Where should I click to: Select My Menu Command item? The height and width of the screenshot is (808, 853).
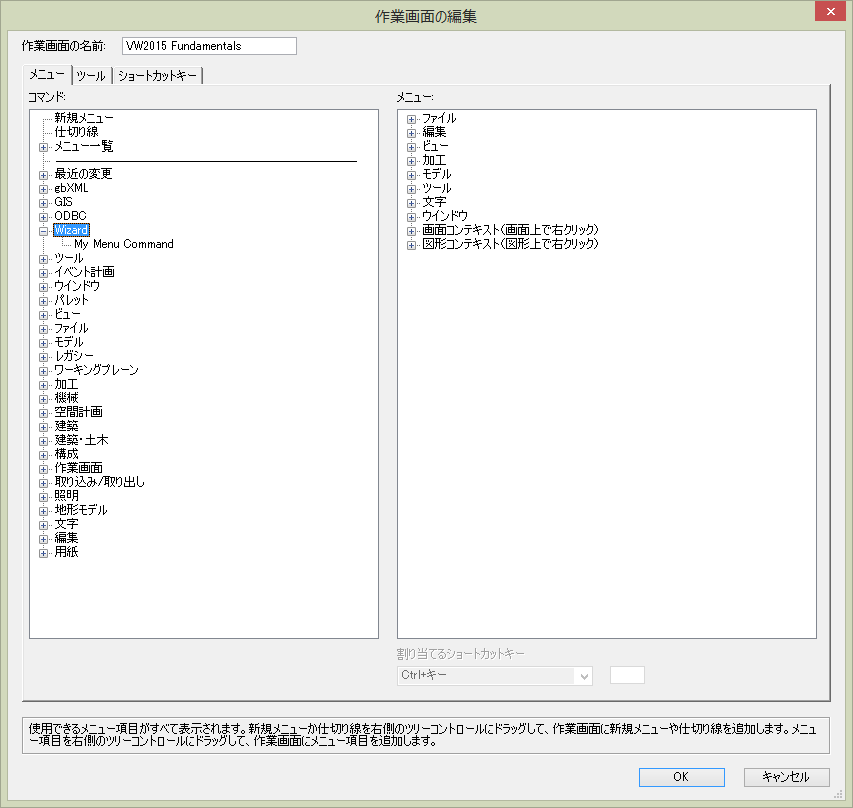[123, 244]
